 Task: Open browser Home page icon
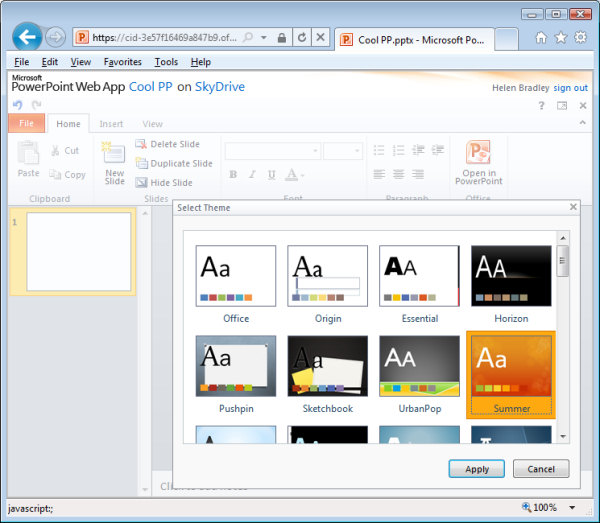(x=541, y=37)
